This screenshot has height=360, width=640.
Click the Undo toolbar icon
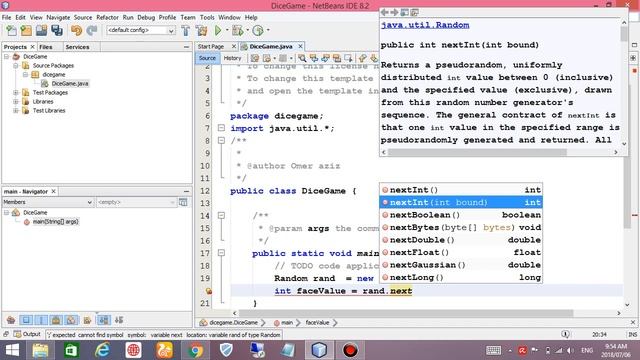tap(76, 30)
